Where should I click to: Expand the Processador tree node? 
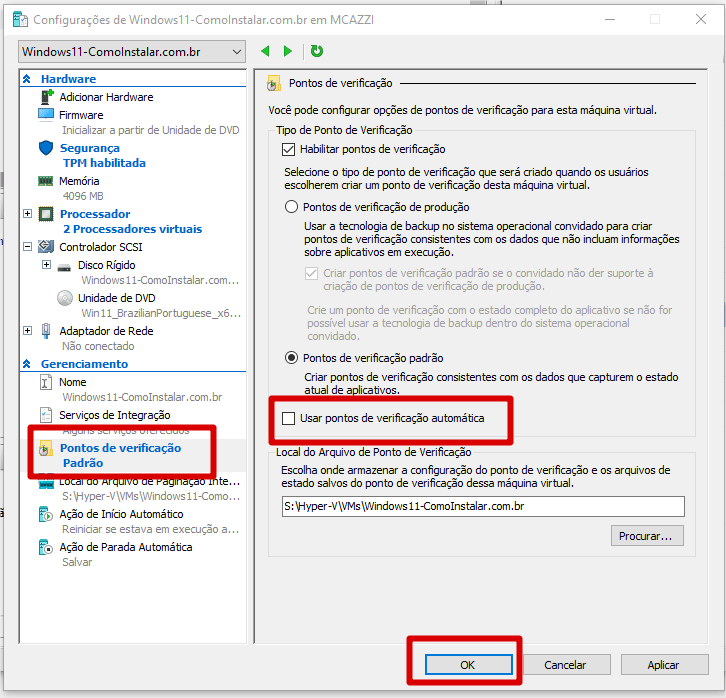28,214
